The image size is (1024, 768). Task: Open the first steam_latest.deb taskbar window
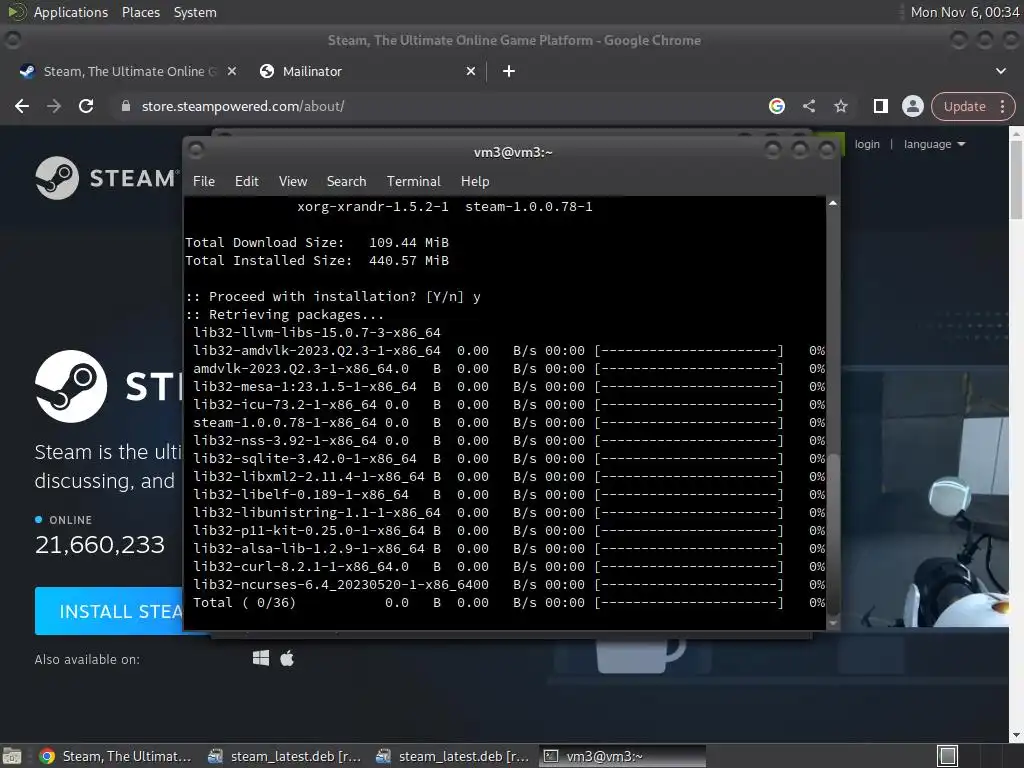pyautogui.click(x=284, y=756)
